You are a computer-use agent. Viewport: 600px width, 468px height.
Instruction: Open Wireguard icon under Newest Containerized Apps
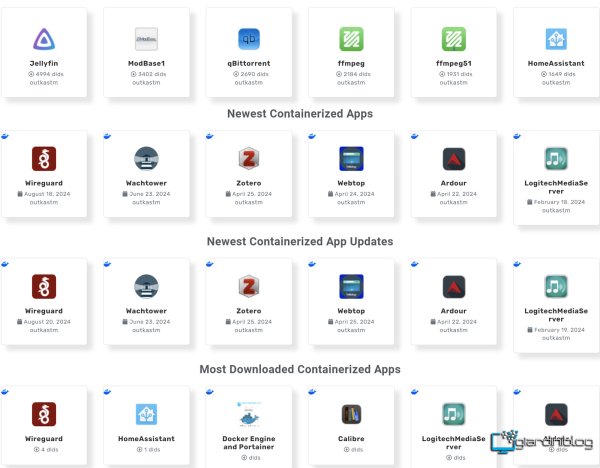coord(44,159)
